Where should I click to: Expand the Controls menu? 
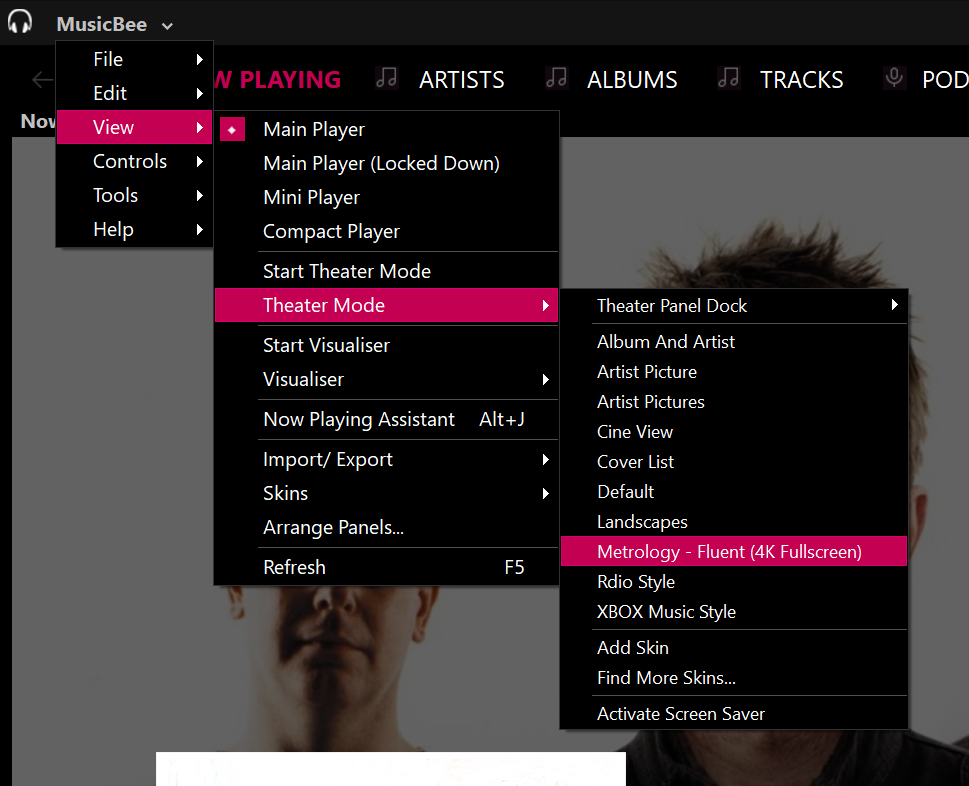[x=134, y=161]
